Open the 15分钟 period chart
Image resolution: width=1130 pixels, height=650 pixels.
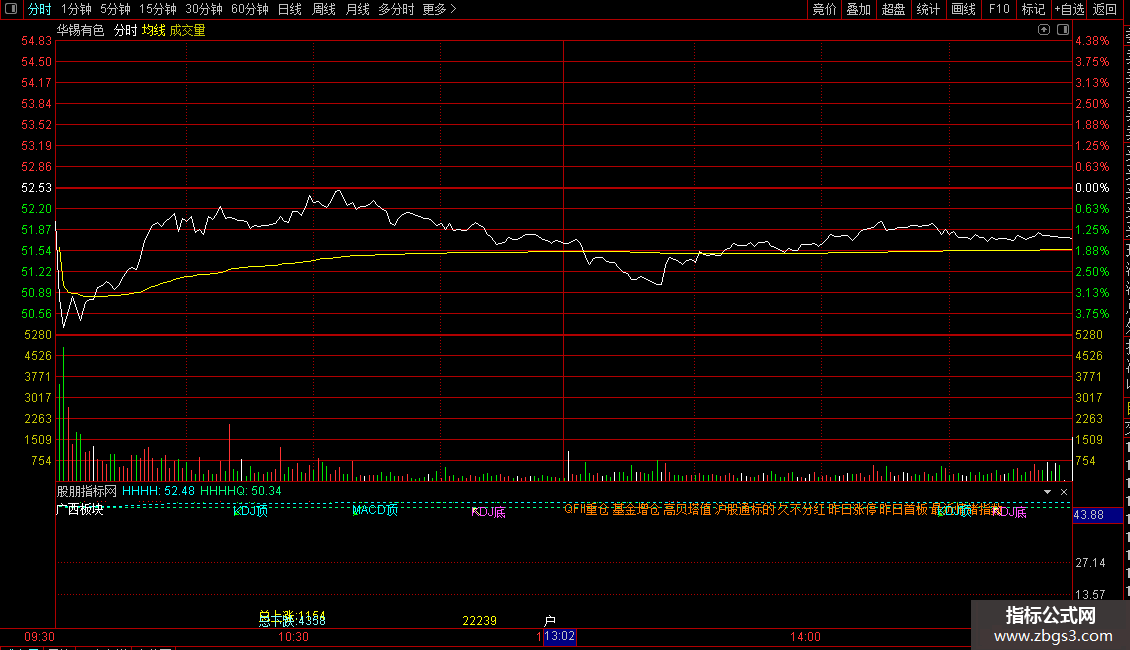coord(157,9)
